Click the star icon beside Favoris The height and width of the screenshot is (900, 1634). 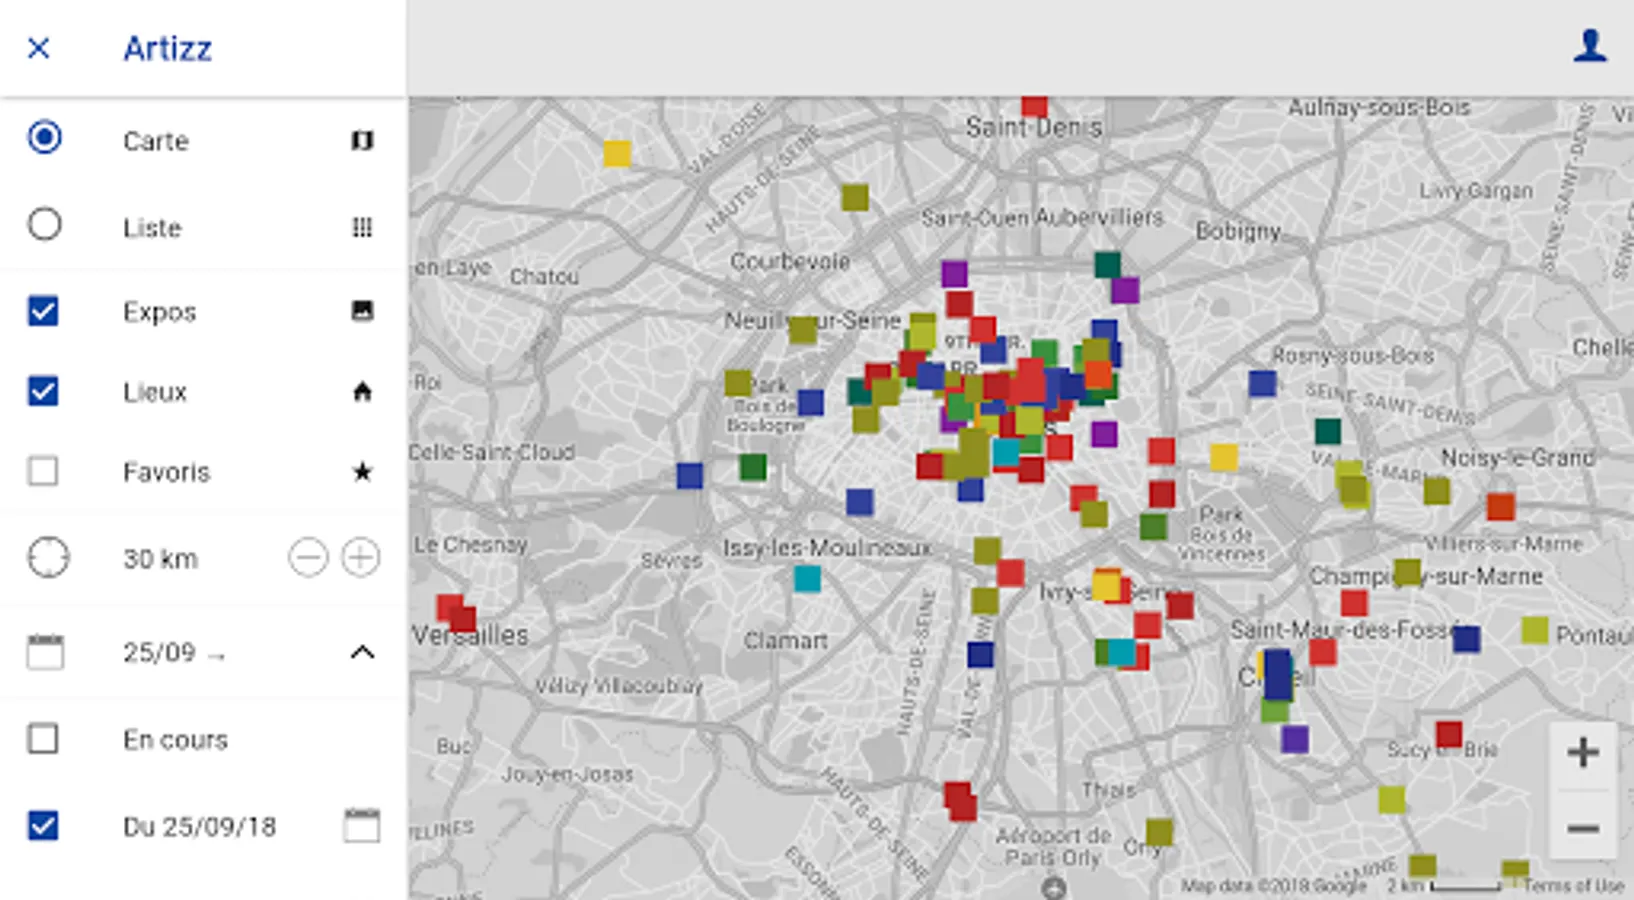coord(362,472)
